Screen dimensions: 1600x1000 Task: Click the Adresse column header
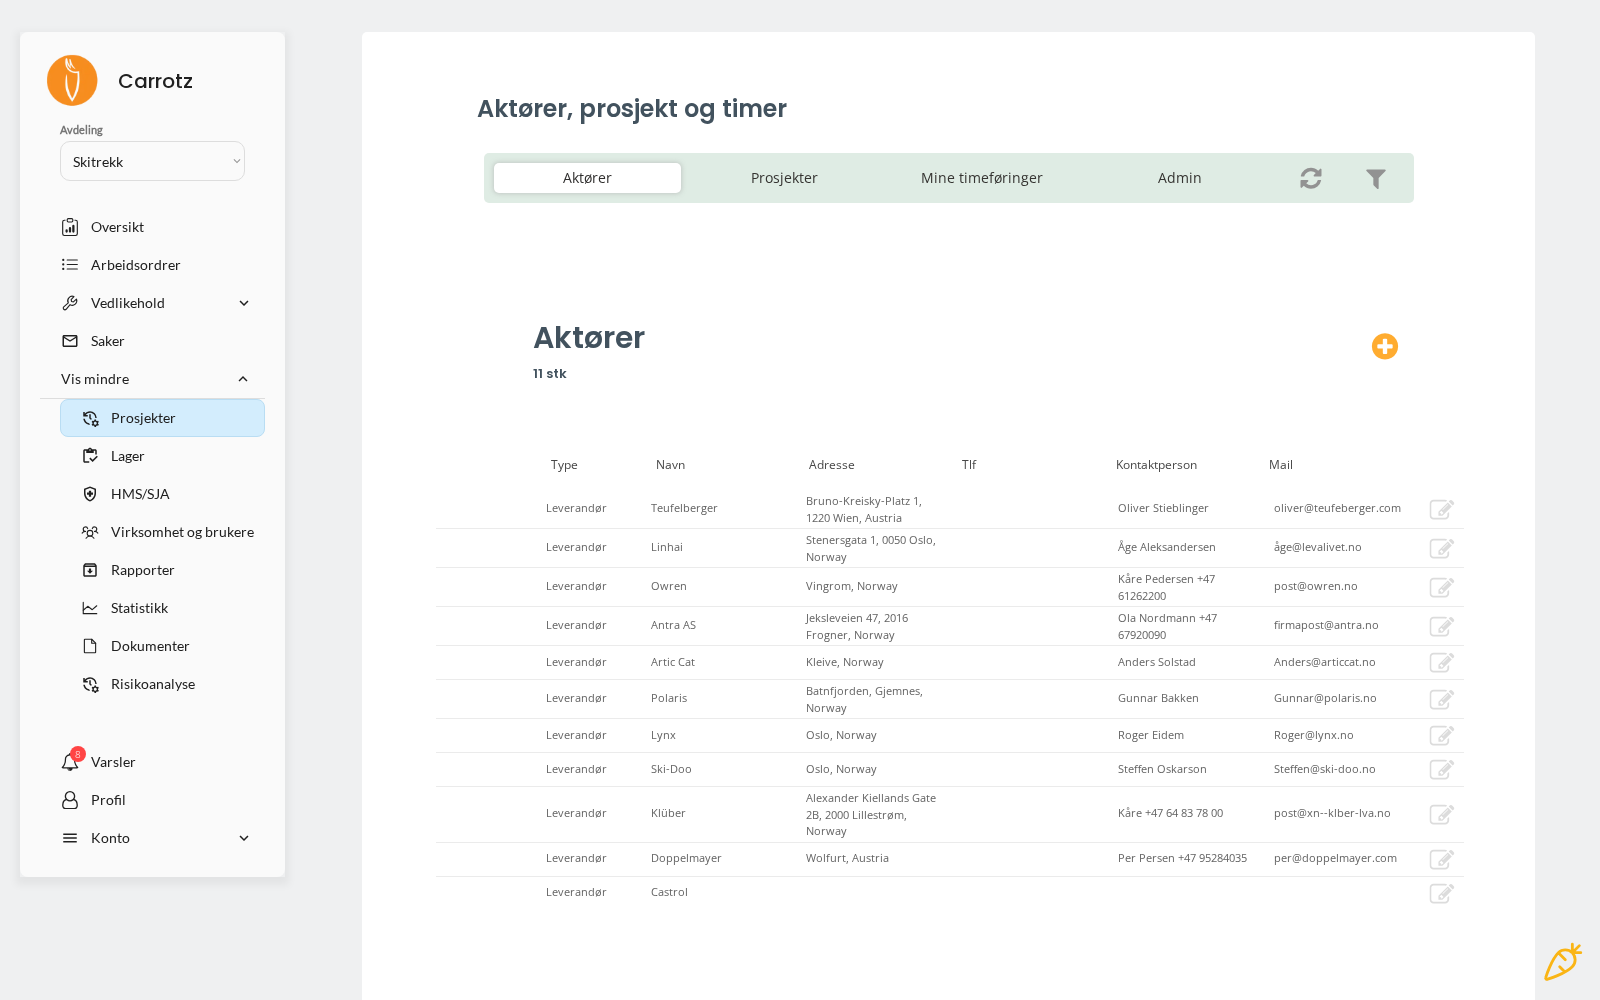tap(831, 465)
